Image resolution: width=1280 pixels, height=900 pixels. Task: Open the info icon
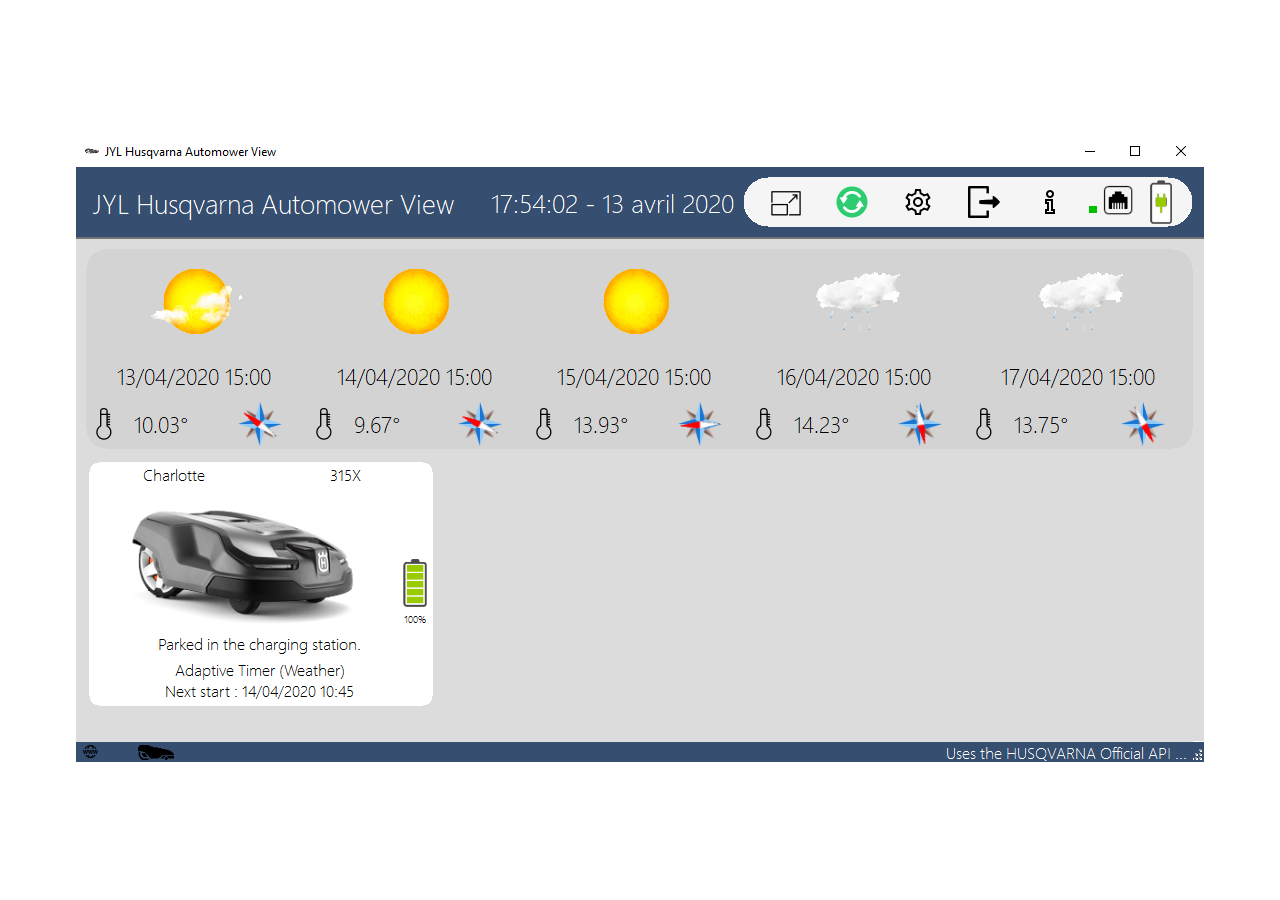coord(1049,202)
